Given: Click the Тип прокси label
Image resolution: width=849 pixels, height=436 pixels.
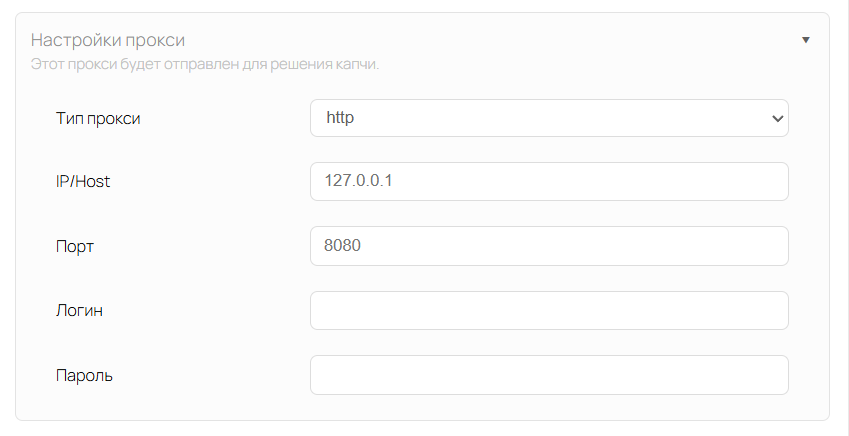Looking at the screenshot, I should coord(98,118).
